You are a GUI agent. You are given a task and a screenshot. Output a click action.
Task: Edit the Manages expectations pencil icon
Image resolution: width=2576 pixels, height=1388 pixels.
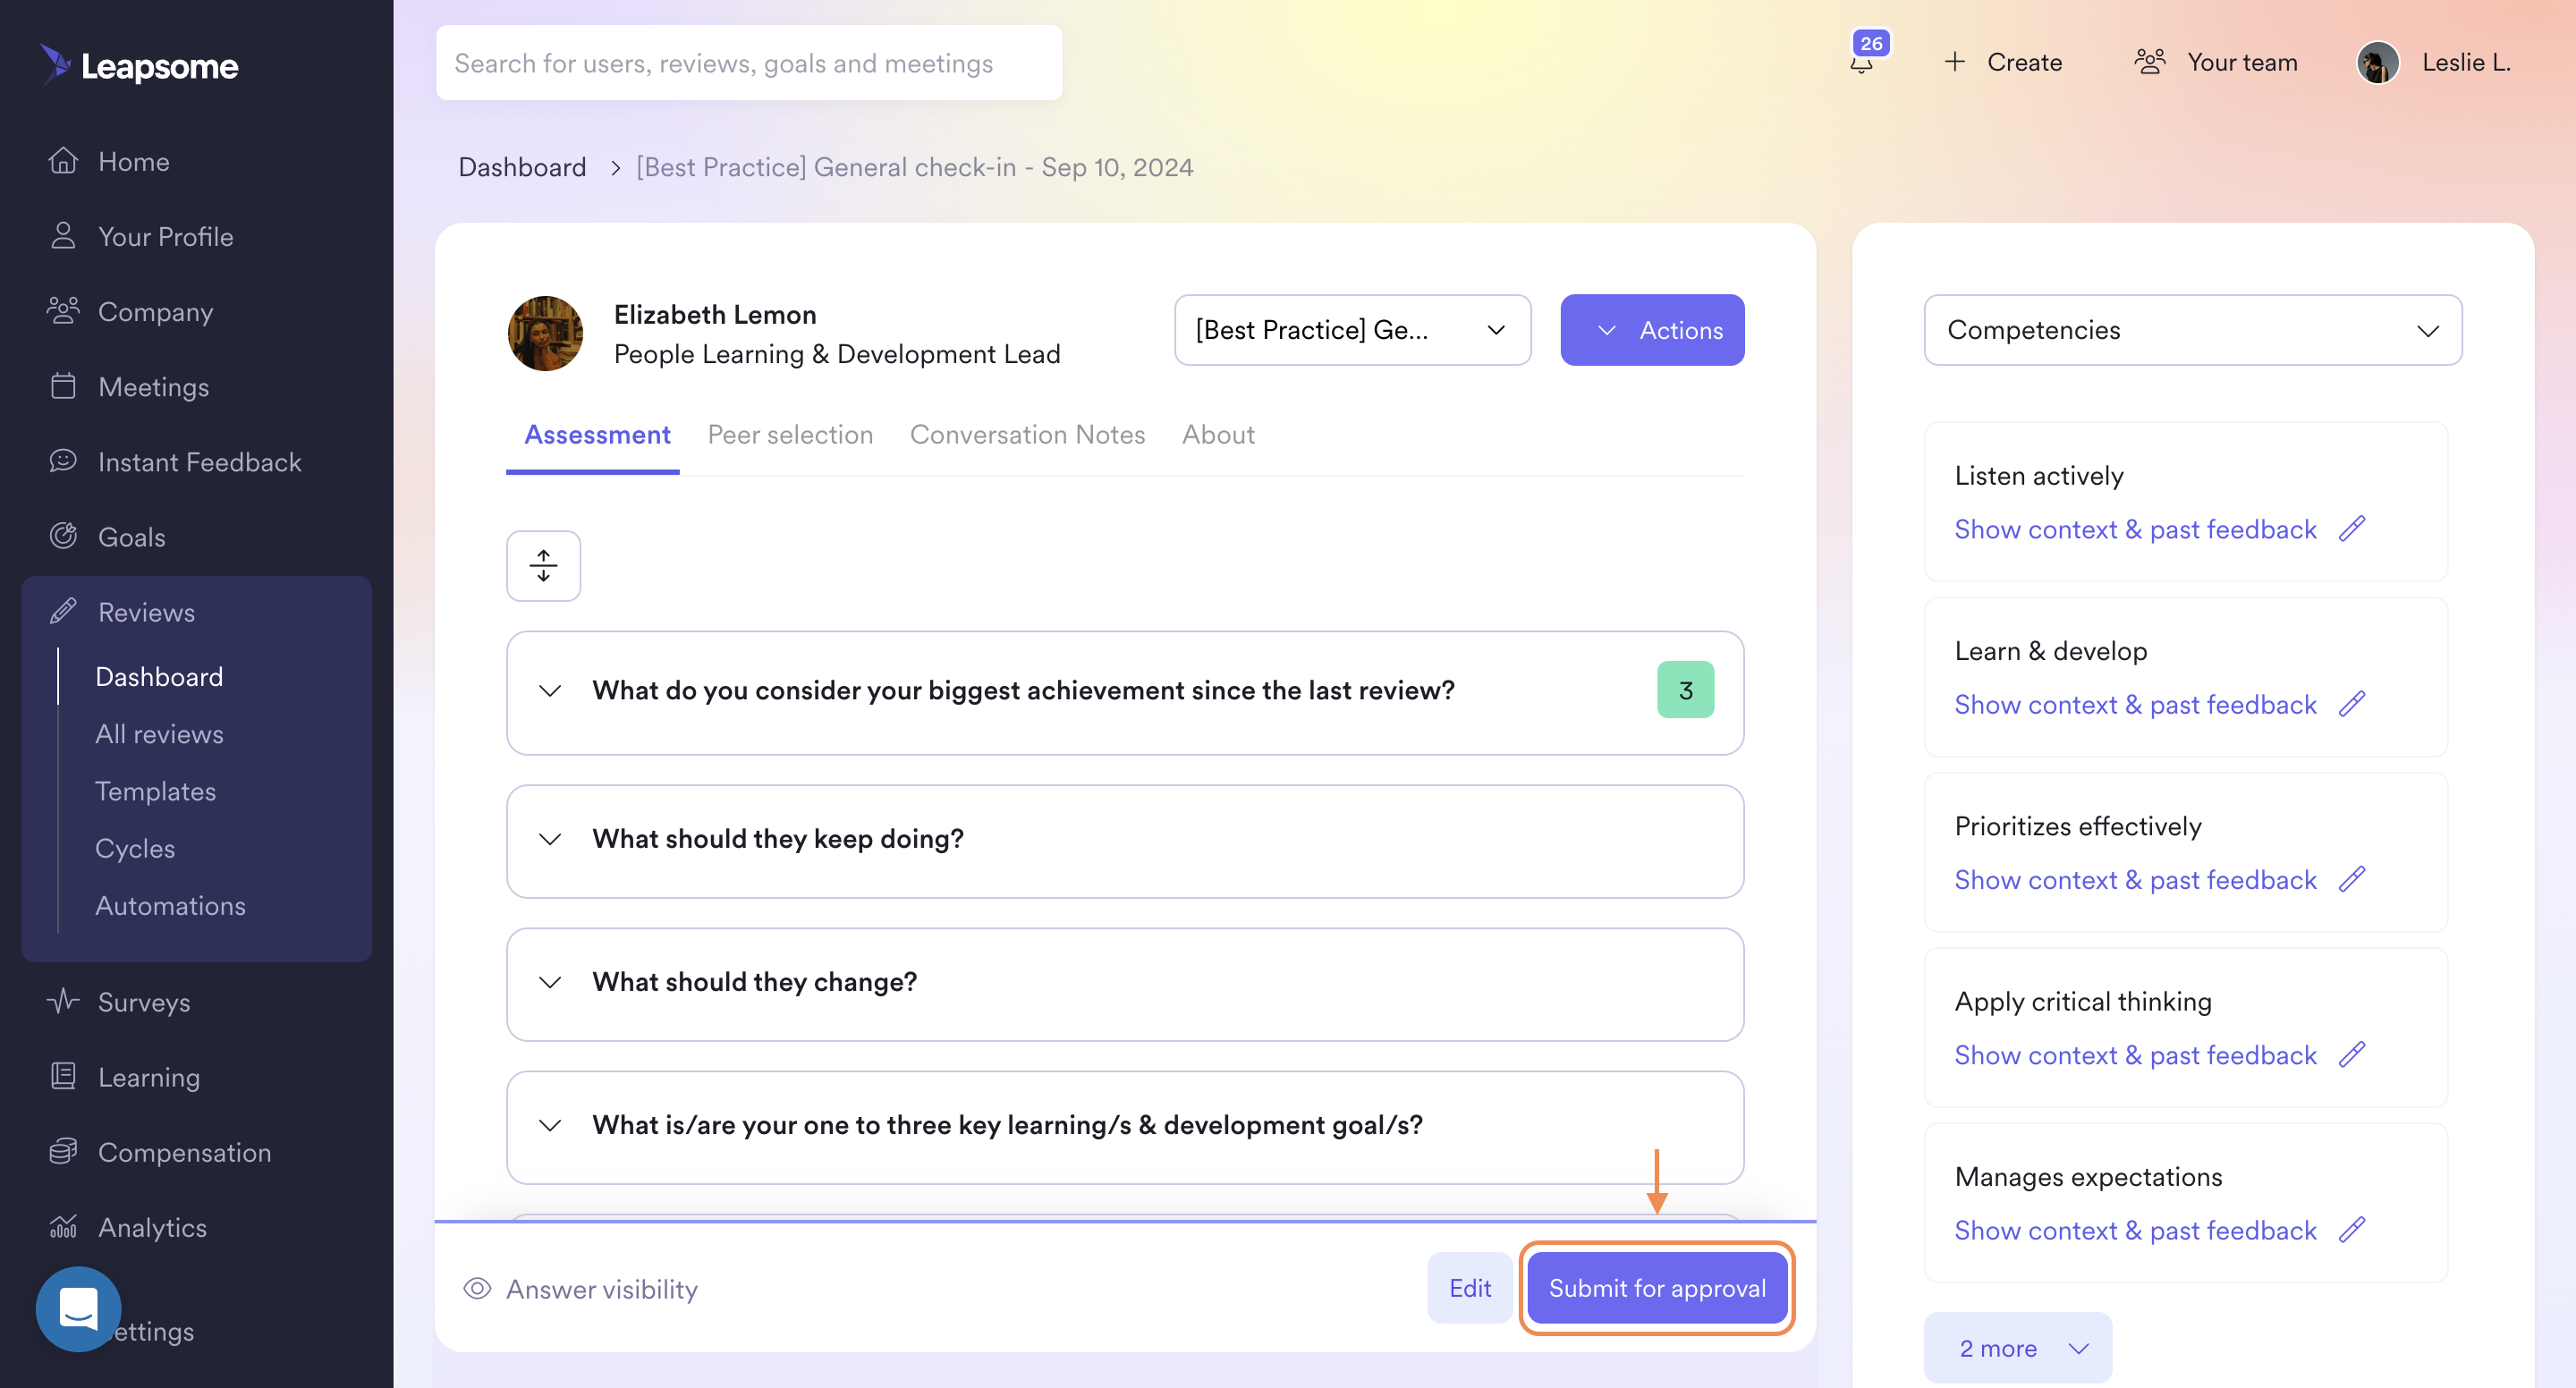pos(2352,1228)
